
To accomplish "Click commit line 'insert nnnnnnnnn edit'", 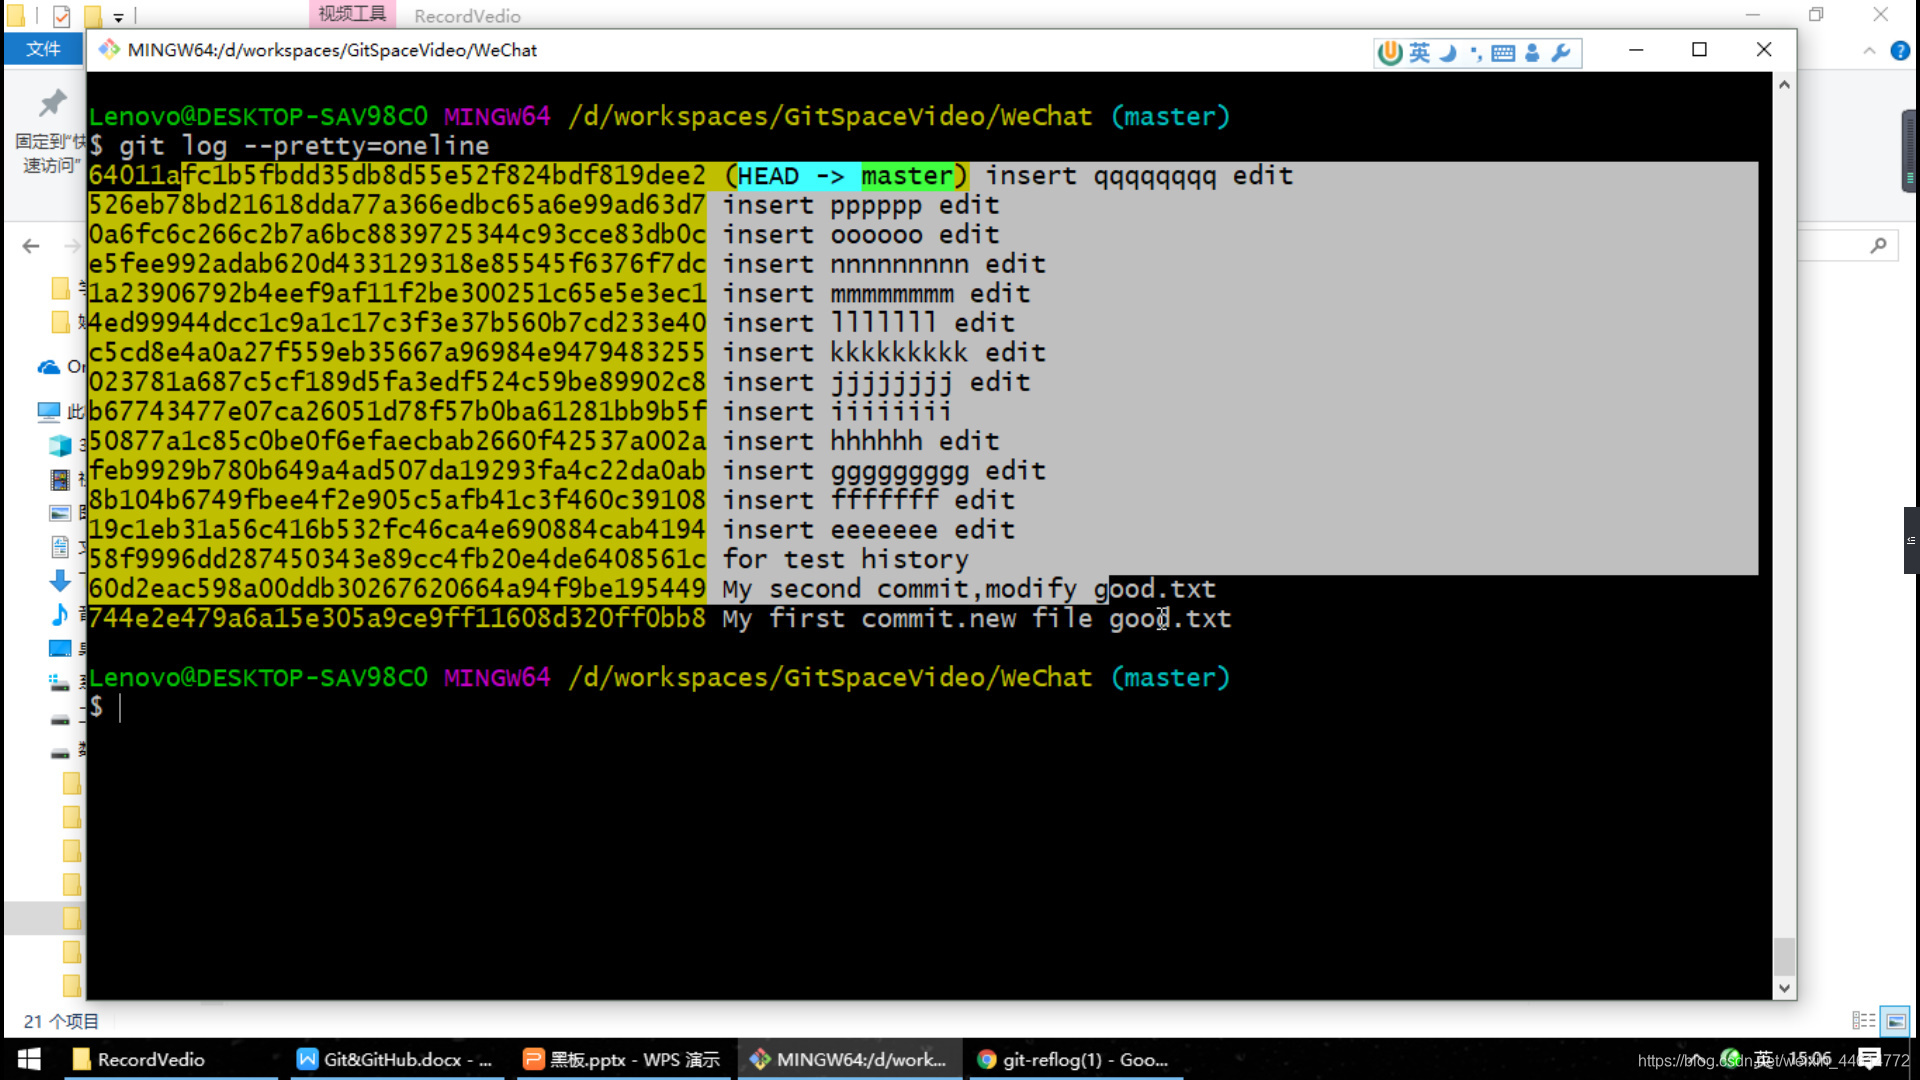I will (x=884, y=265).
